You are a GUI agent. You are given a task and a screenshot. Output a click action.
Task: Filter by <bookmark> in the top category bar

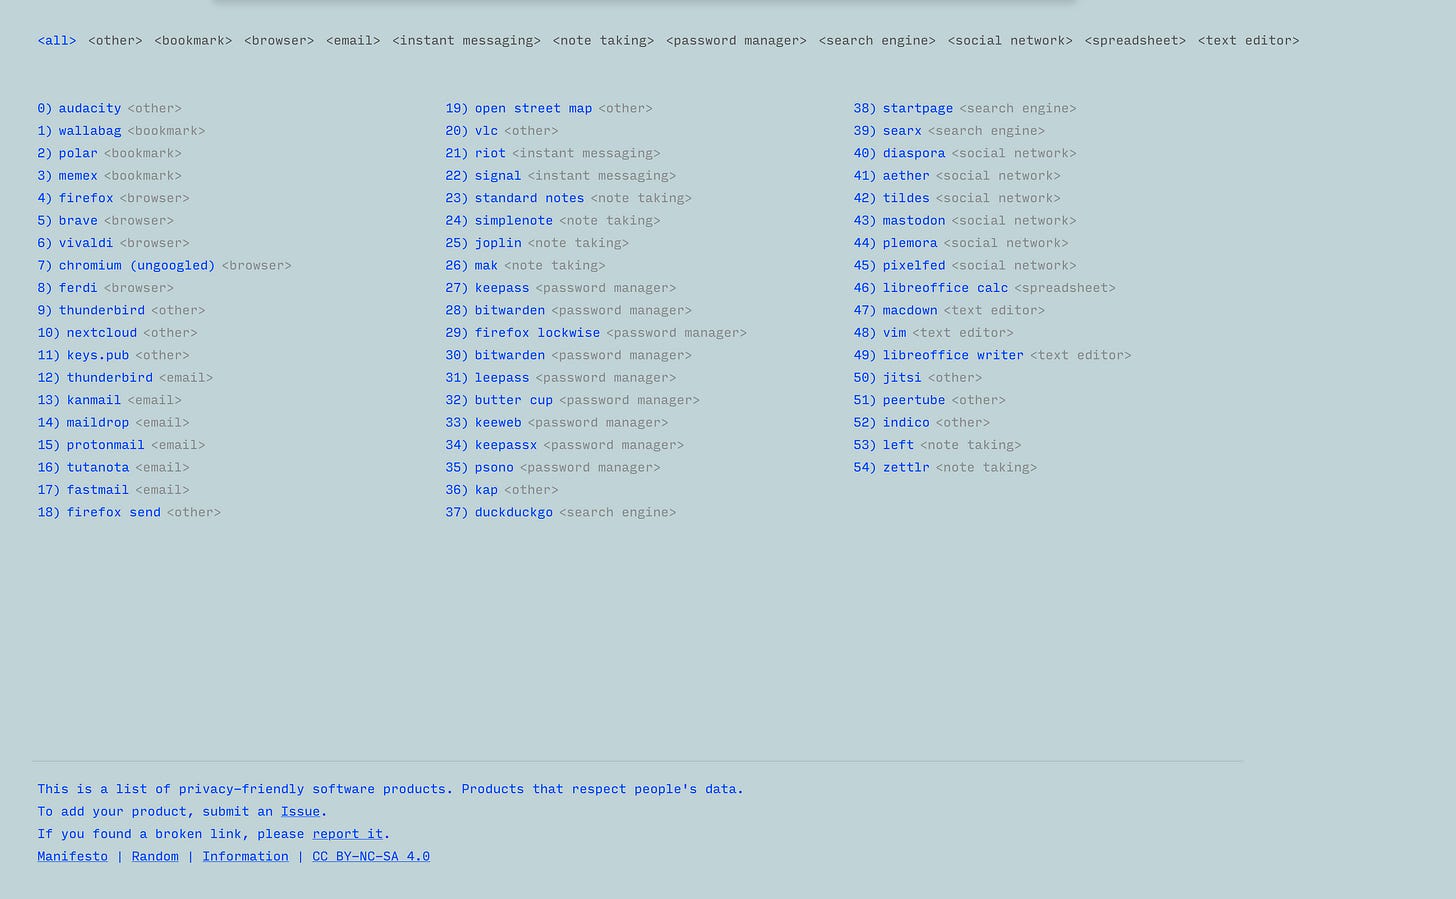point(193,41)
